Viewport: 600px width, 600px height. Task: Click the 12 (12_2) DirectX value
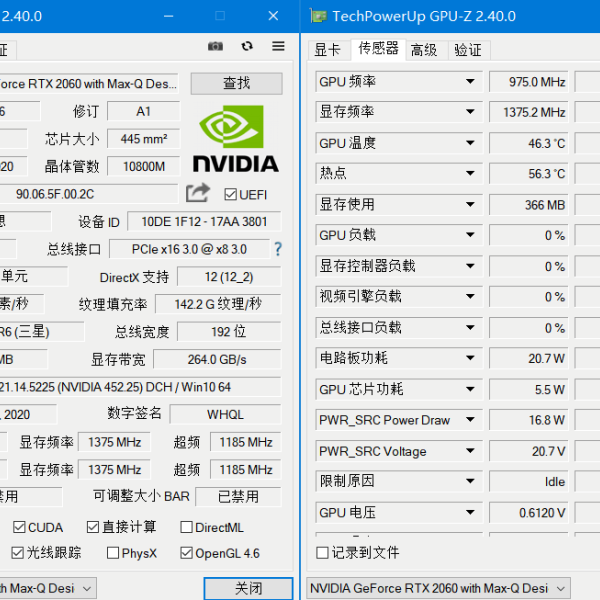click(229, 277)
